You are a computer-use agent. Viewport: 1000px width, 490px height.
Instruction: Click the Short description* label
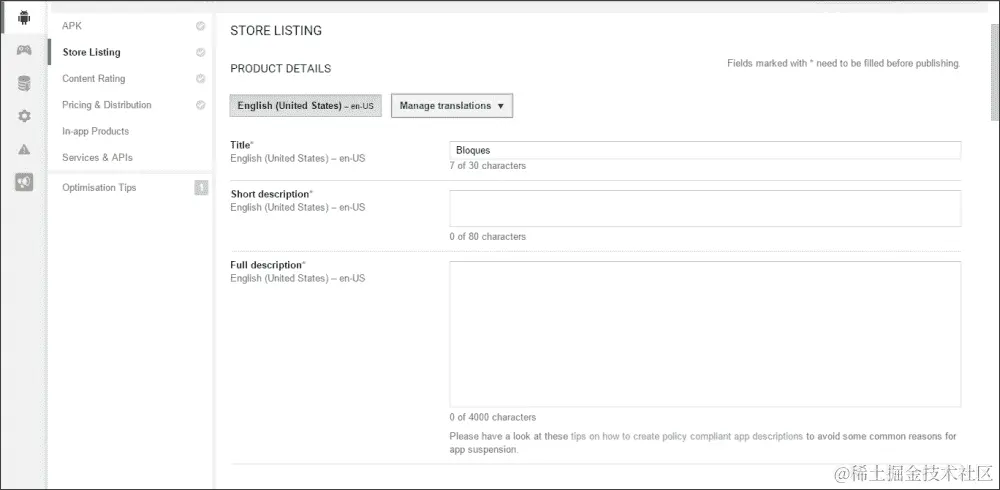pos(272,194)
